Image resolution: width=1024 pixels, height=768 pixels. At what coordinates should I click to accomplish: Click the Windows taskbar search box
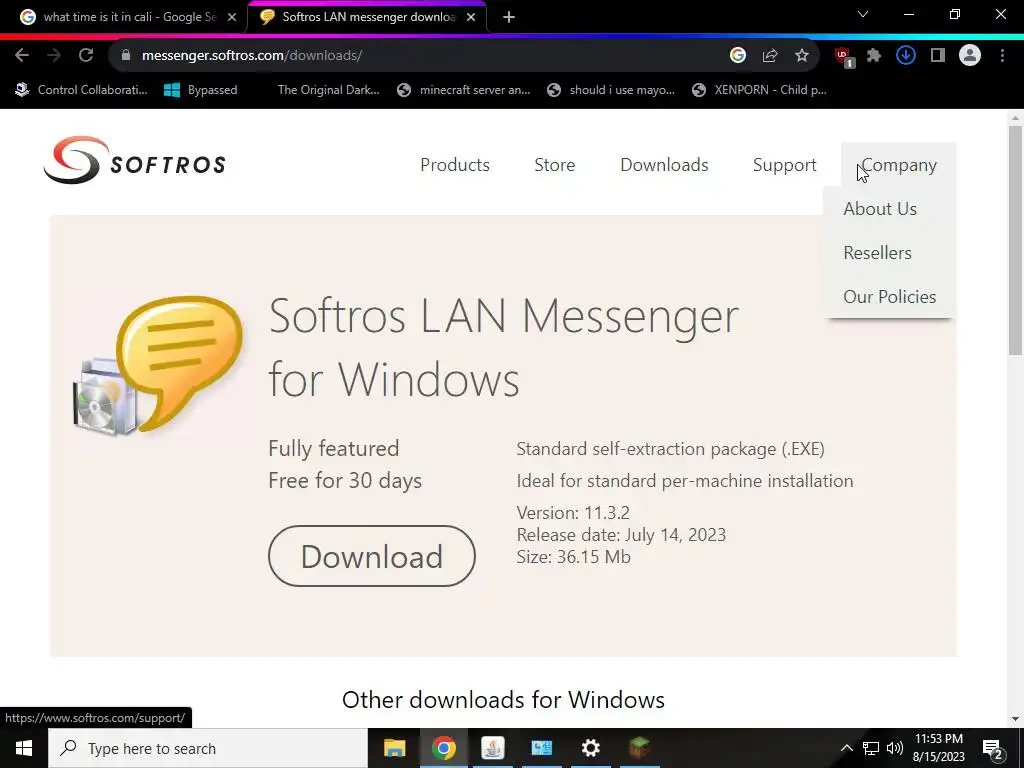[x=208, y=748]
